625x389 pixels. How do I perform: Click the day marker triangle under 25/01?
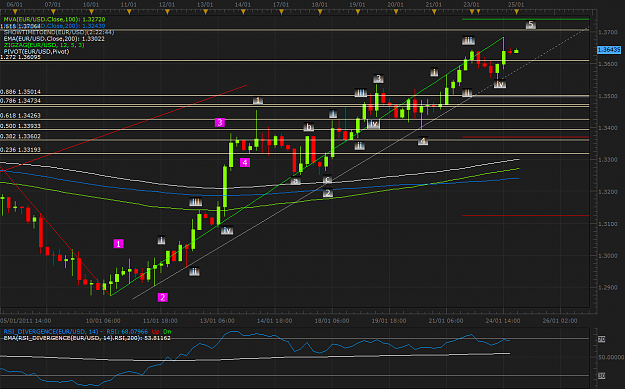517,12
